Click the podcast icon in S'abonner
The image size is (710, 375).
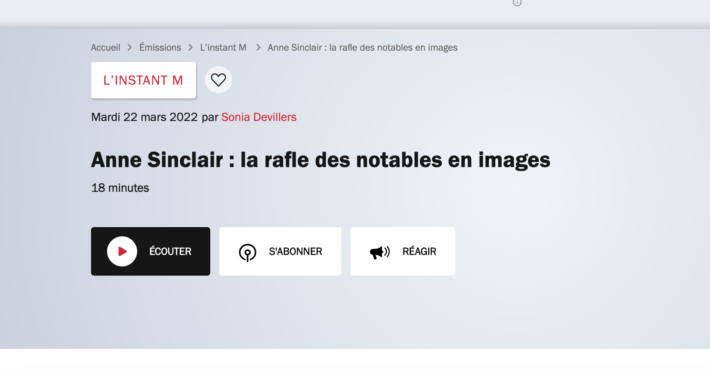tap(247, 252)
